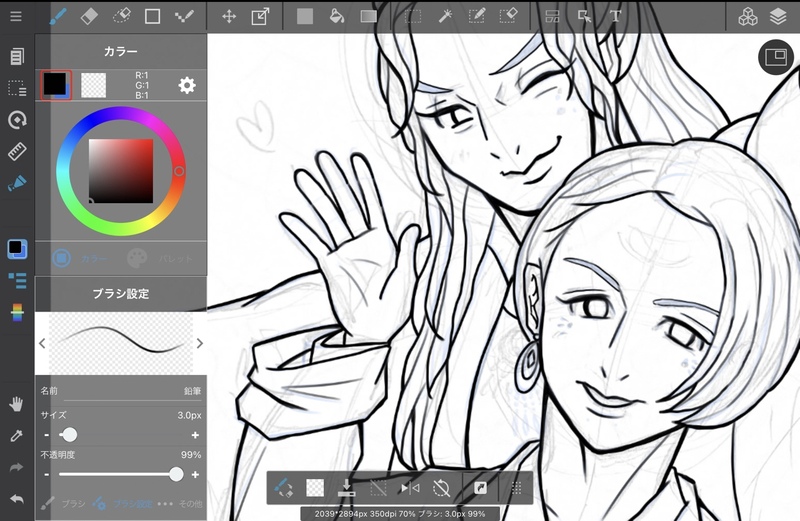The height and width of the screenshot is (521, 800).
Task: Open the hamburger main menu
Action: (16, 16)
